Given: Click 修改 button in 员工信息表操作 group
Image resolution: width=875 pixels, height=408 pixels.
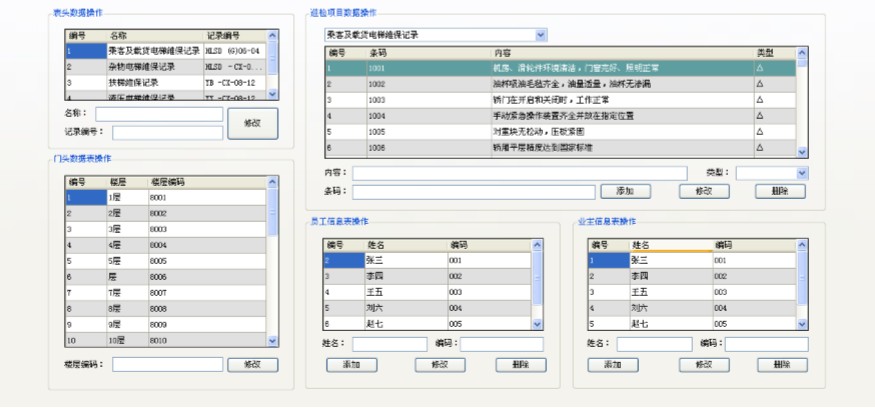Looking at the screenshot, I should coord(440,365).
